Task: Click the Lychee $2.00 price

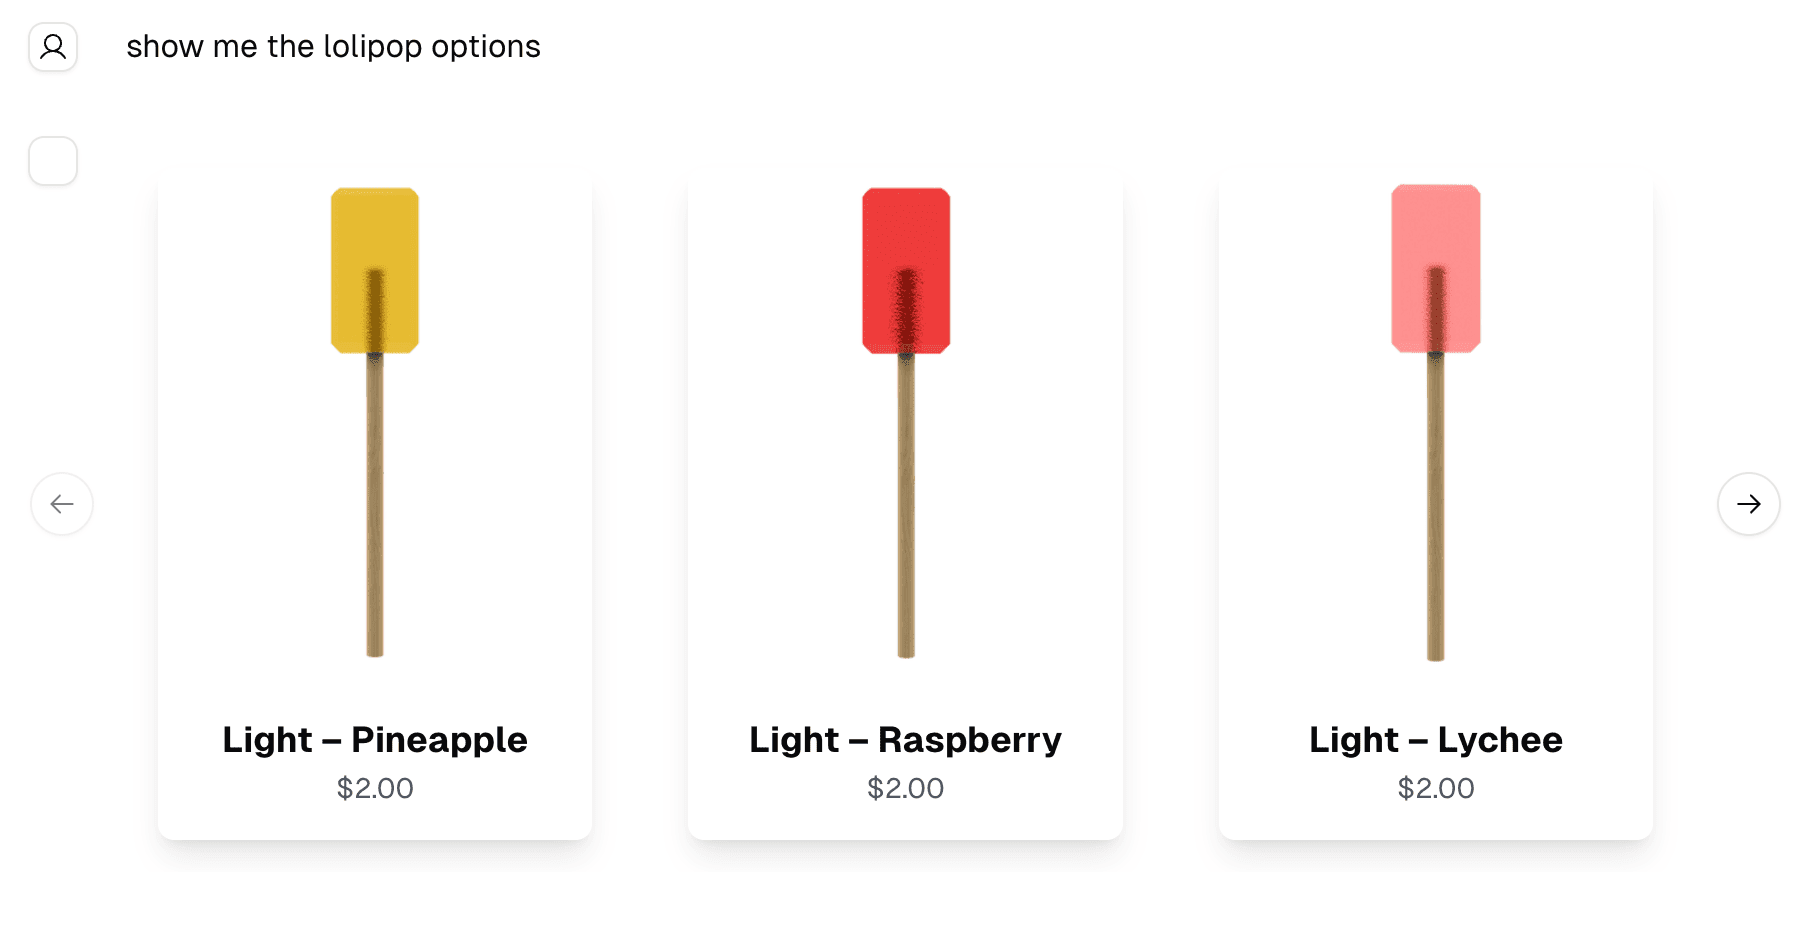Action: [x=1436, y=788]
